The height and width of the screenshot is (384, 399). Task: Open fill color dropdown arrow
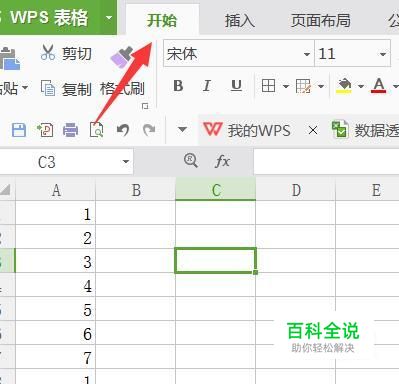click(361, 86)
